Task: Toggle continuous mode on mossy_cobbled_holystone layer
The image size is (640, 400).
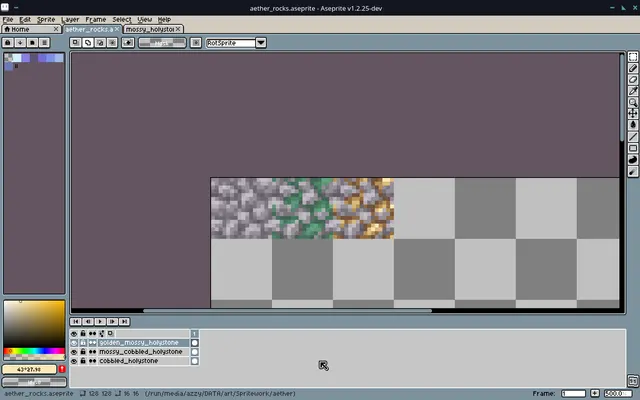Action: pyautogui.click(x=93, y=352)
